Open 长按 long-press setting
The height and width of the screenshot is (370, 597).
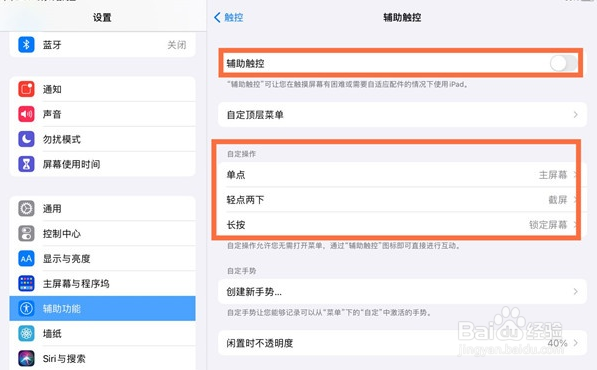point(402,225)
